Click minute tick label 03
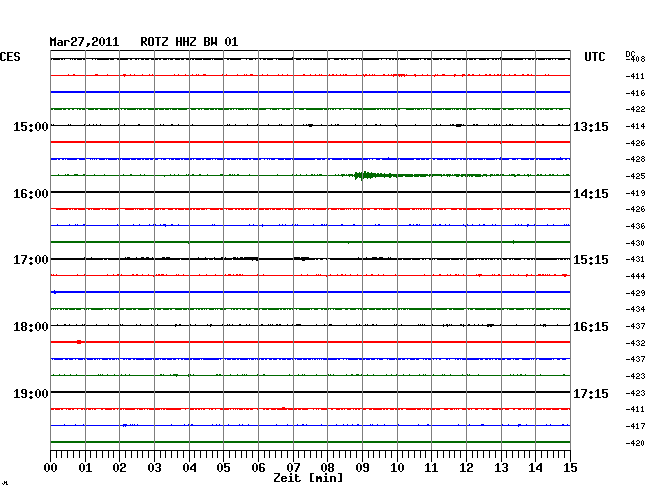This screenshot has height=494, width=650. pyautogui.click(x=155, y=468)
